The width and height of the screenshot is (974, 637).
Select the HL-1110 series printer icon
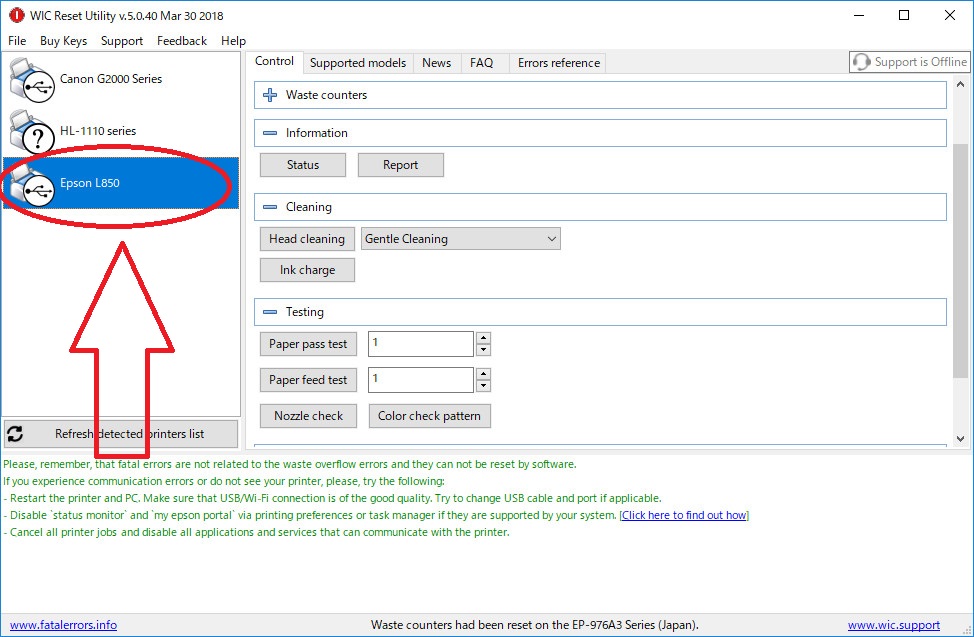click(31, 131)
